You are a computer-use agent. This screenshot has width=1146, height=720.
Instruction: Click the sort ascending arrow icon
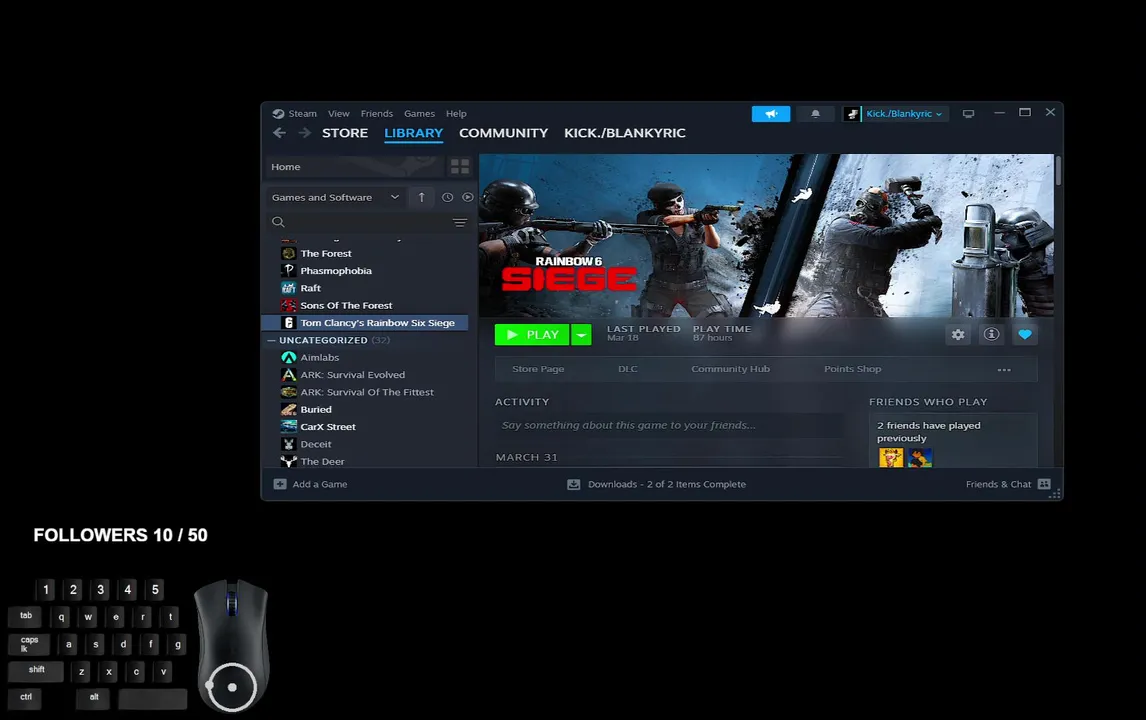pyautogui.click(x=422, y=197)
